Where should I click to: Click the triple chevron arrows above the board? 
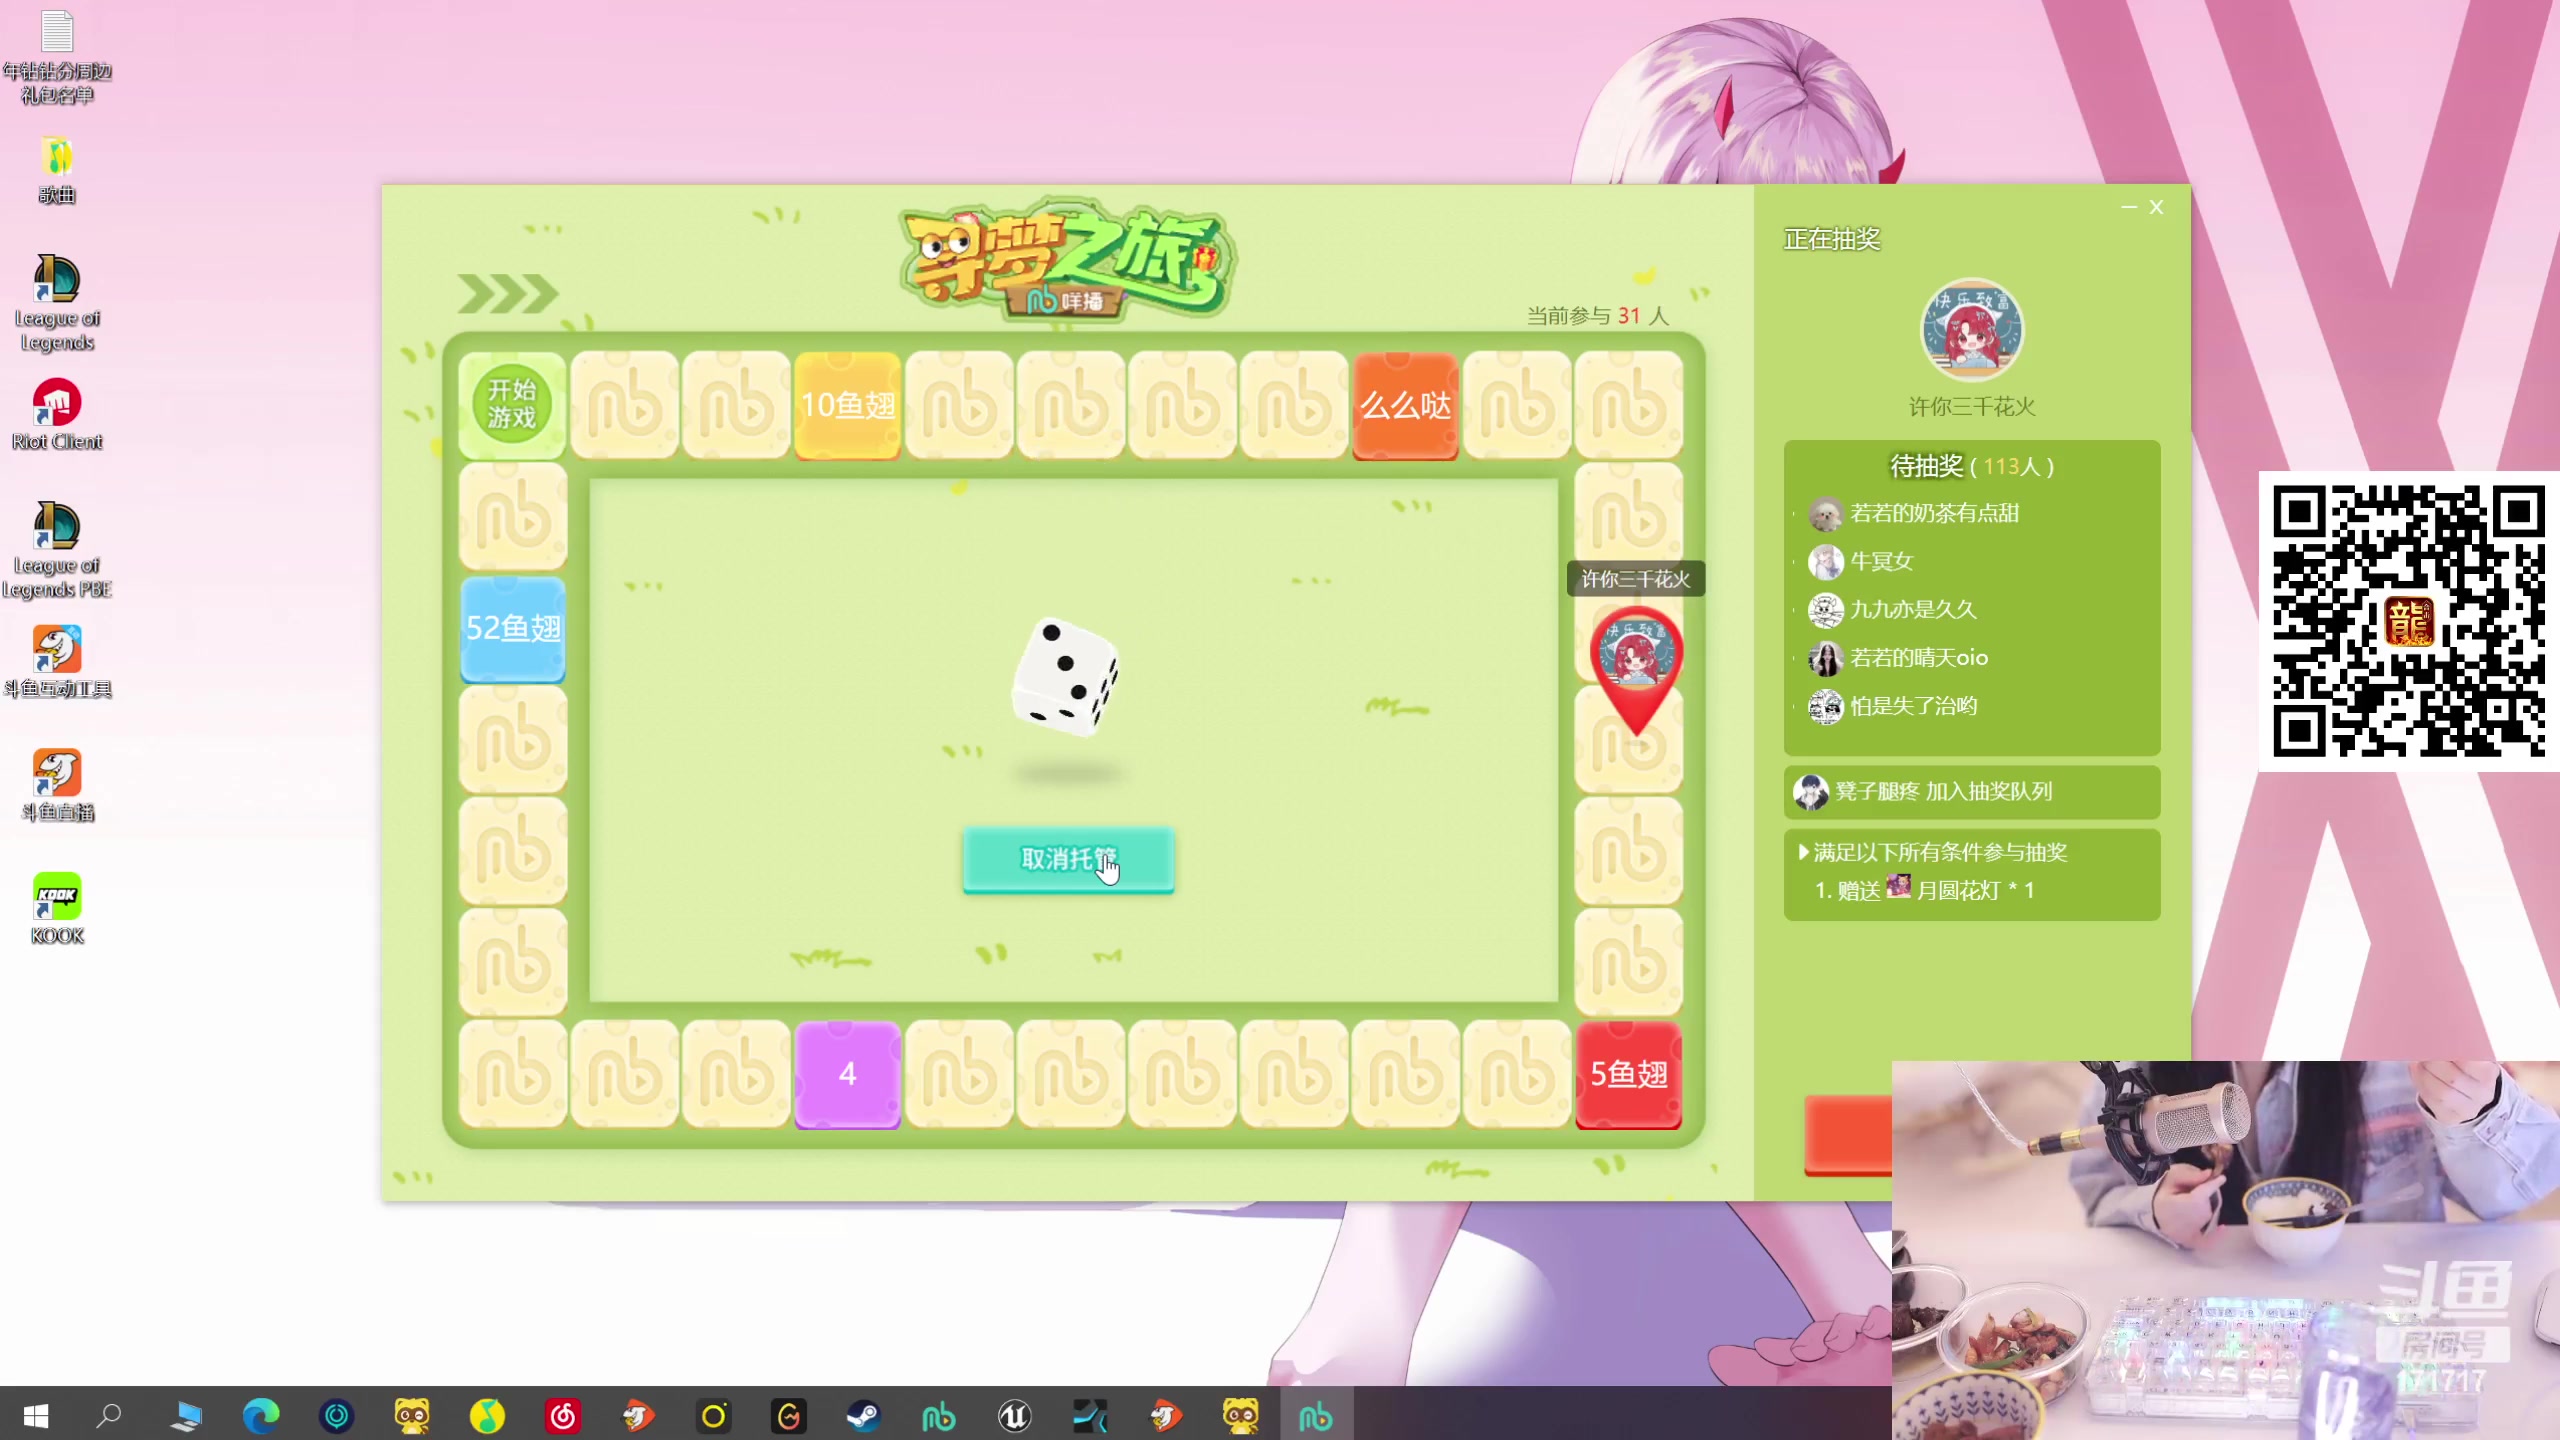507,294
